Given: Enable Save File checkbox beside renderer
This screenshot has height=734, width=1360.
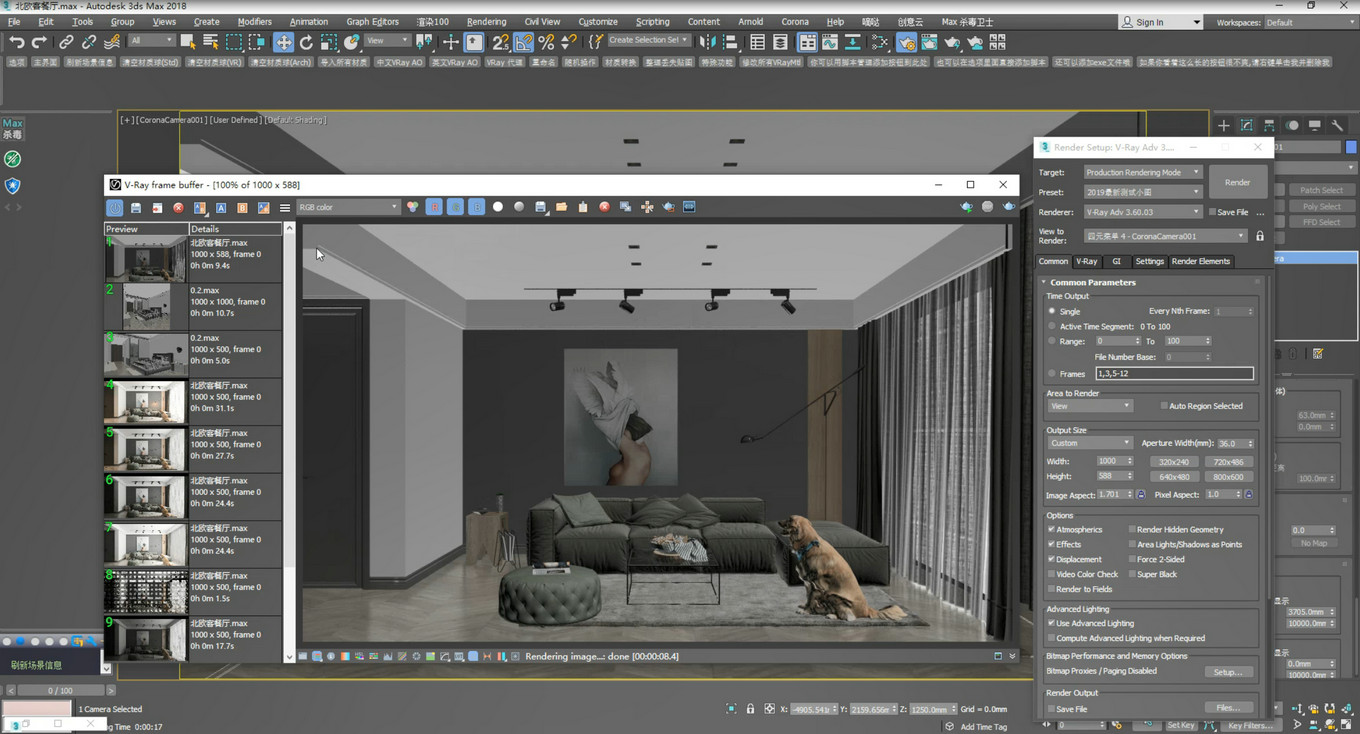Looking at the screenshot, I should pyautogui.click(x=1213, y=212).
